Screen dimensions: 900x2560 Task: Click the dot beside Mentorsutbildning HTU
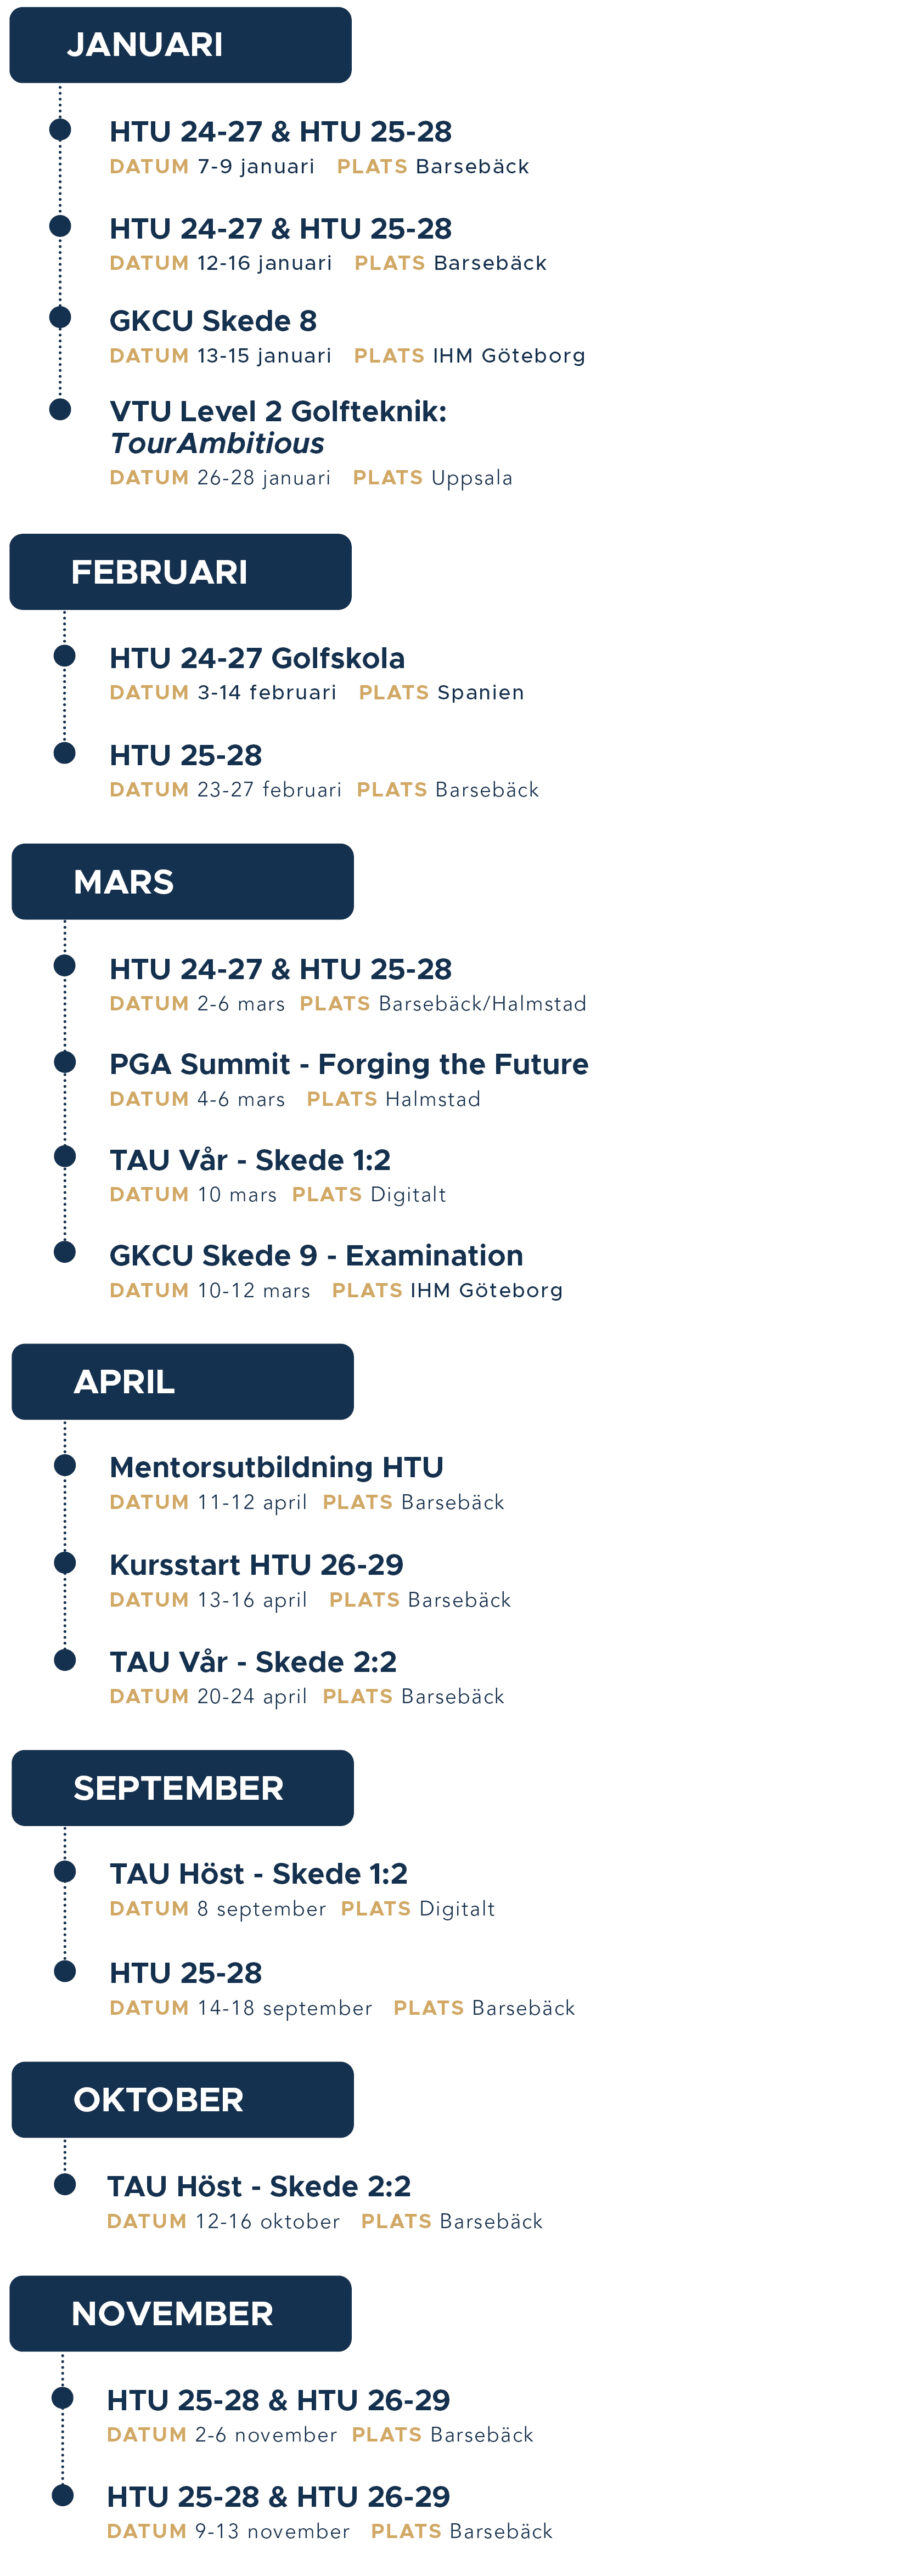coord(65,1465)
